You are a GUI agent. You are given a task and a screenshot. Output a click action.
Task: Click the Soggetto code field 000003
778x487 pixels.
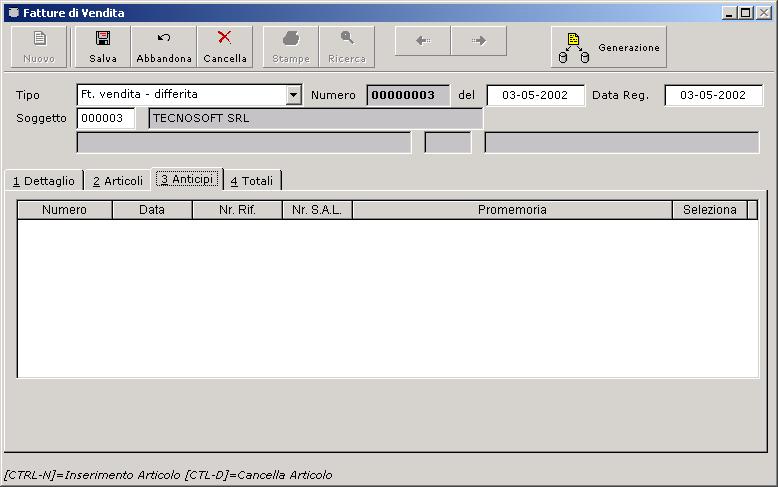coord(106,118)
